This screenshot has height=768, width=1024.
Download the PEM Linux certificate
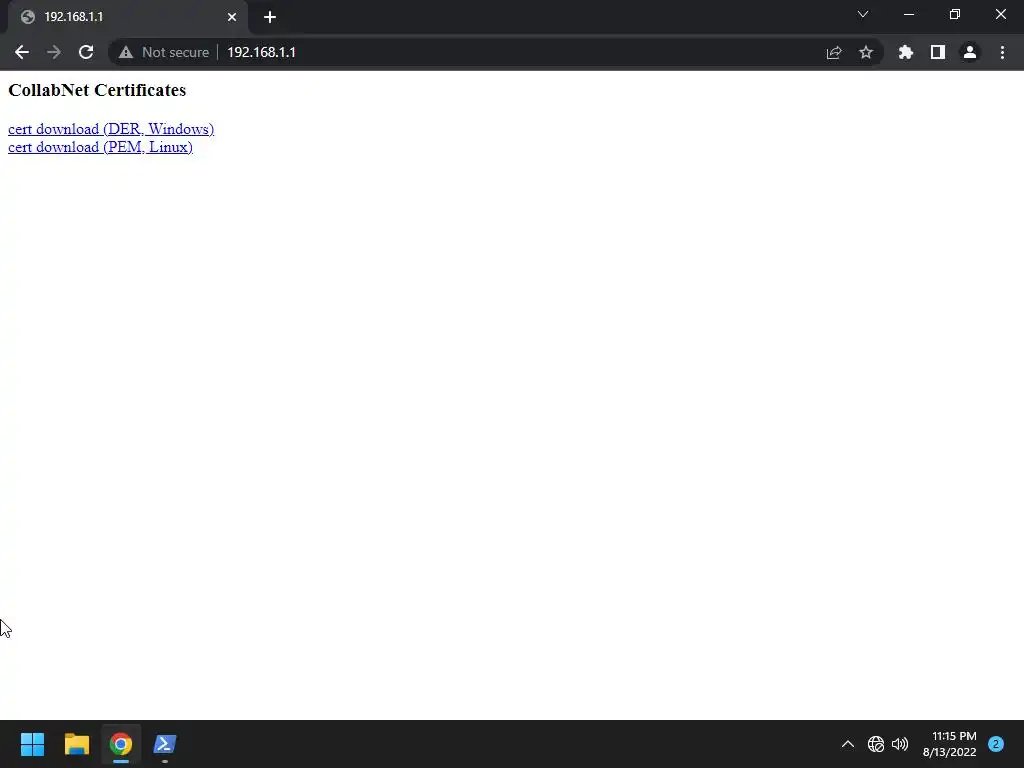click(101, 147)
